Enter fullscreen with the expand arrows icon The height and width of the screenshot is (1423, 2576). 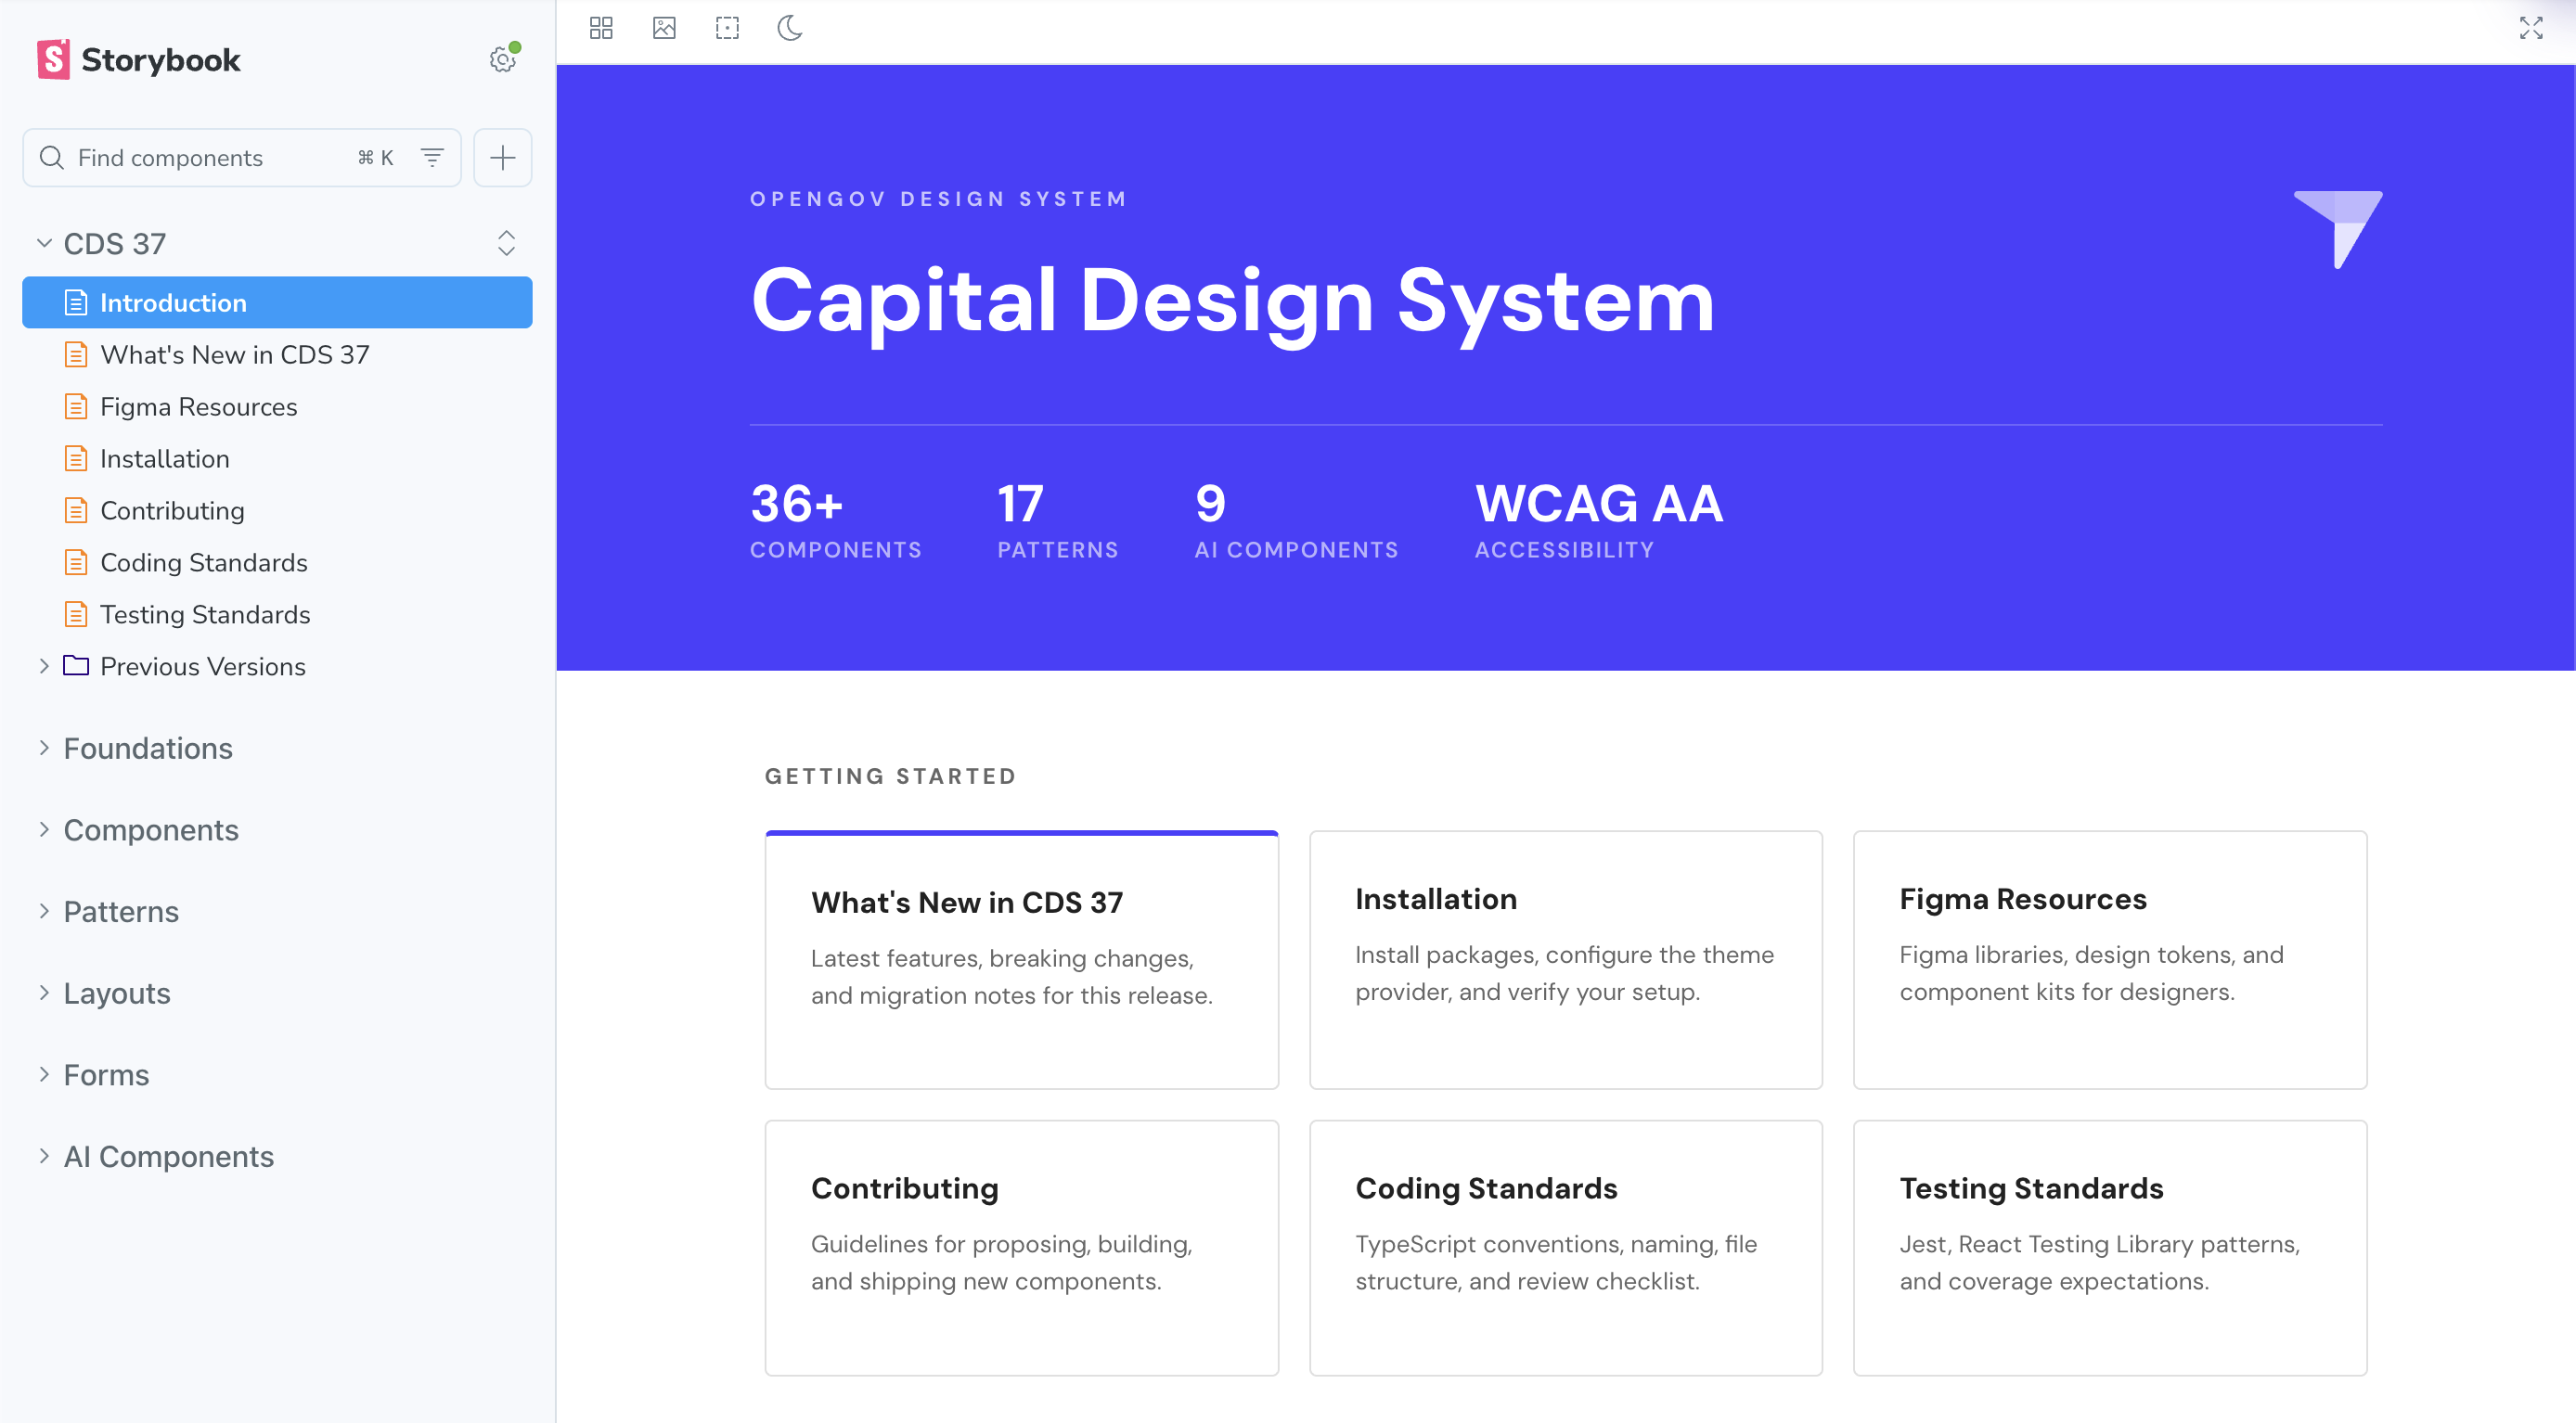pos(2530,28)
